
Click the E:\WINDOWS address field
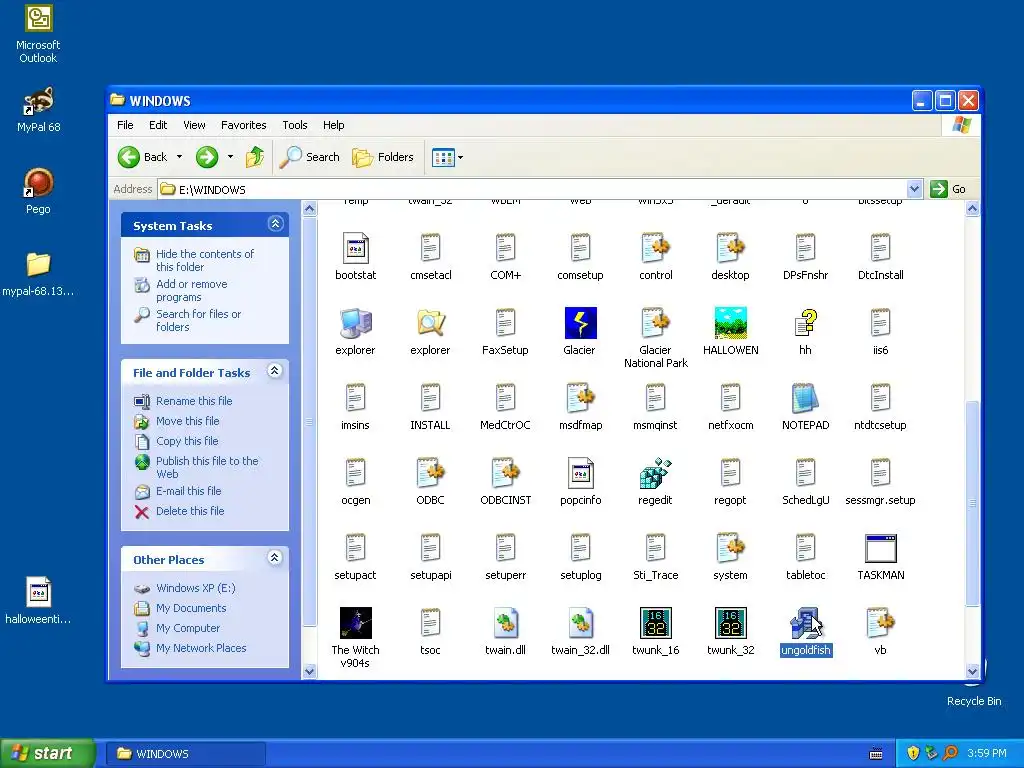(x=532, y=189)
